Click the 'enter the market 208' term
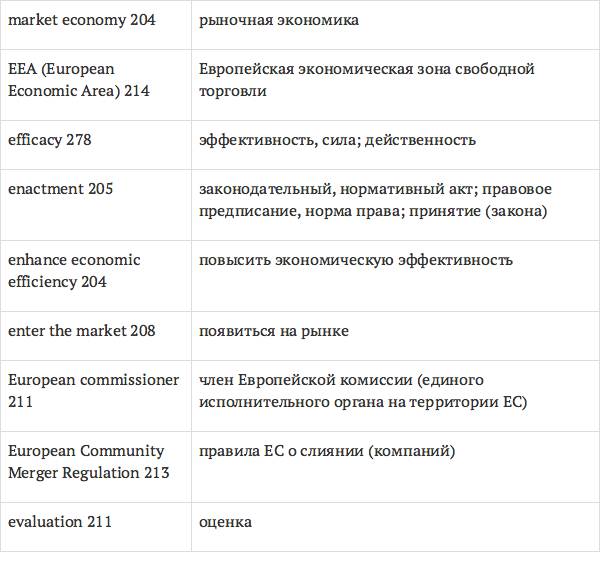The image size is (600, 572). 82,331
